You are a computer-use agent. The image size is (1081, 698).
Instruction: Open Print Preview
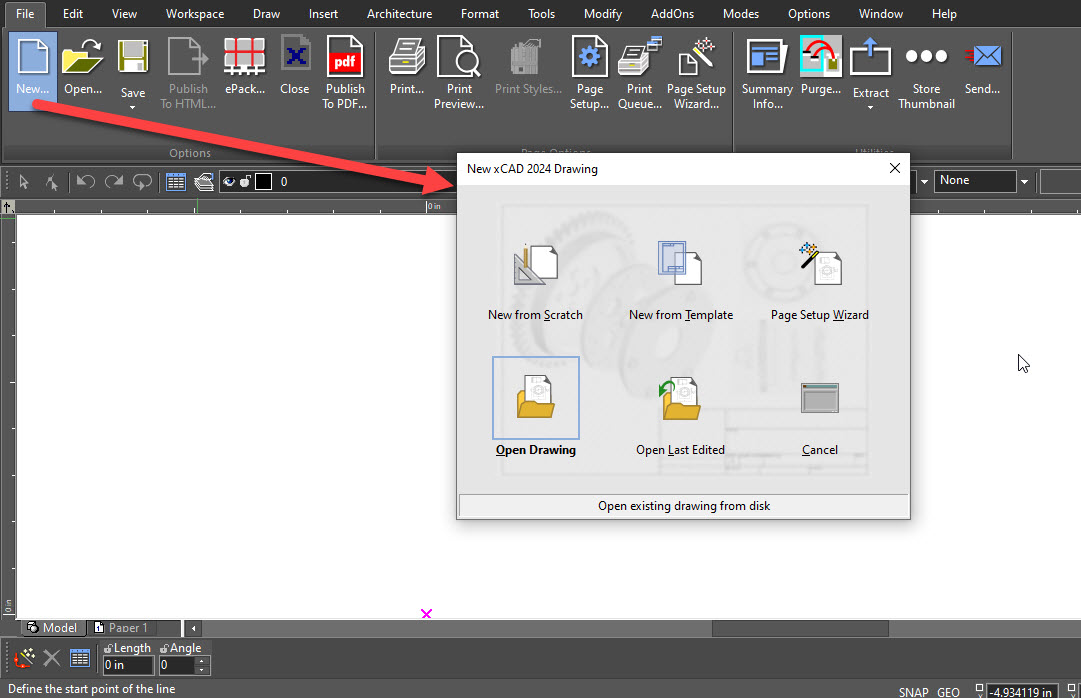coord(459,72)
